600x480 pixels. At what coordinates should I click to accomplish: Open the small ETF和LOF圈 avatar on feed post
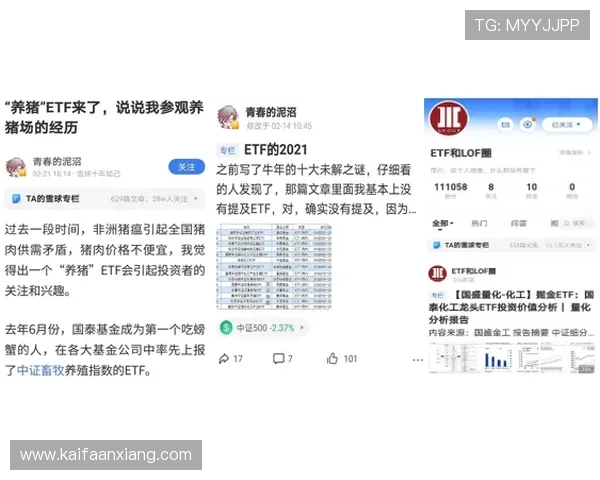tap(437, 273)
